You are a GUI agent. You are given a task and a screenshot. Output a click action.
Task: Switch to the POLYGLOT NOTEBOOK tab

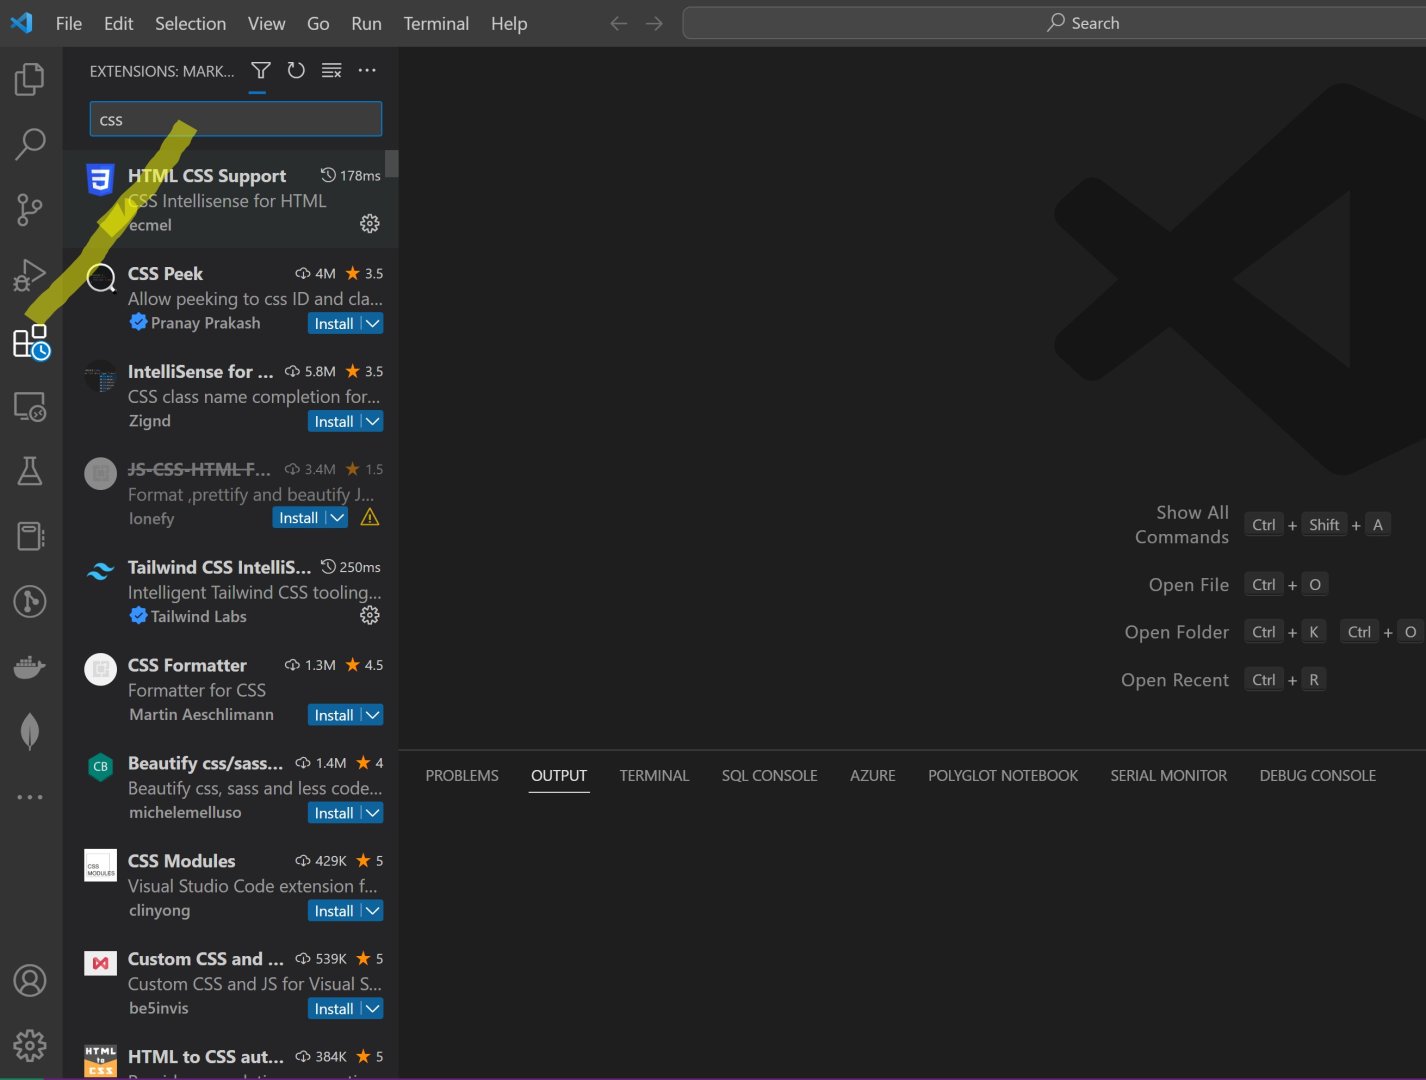pos(1003,775)
